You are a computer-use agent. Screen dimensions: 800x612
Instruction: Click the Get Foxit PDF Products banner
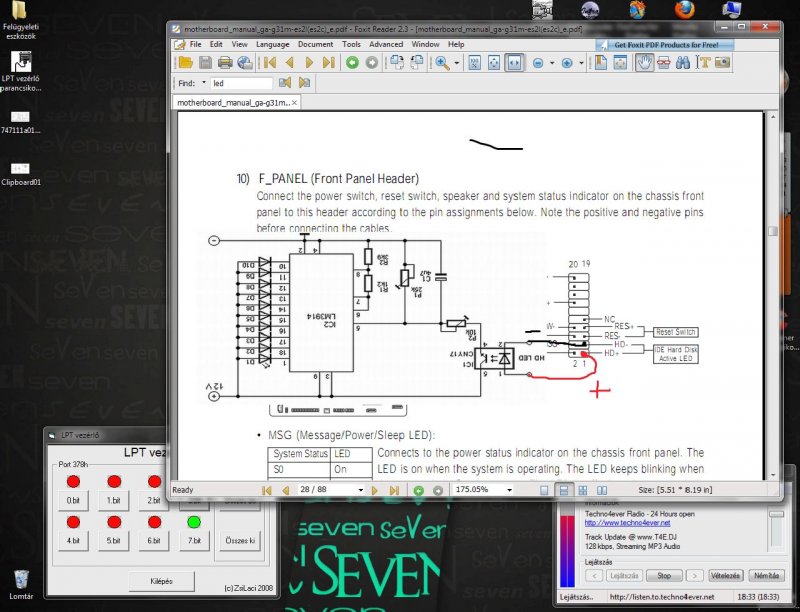tap(665, 45)
